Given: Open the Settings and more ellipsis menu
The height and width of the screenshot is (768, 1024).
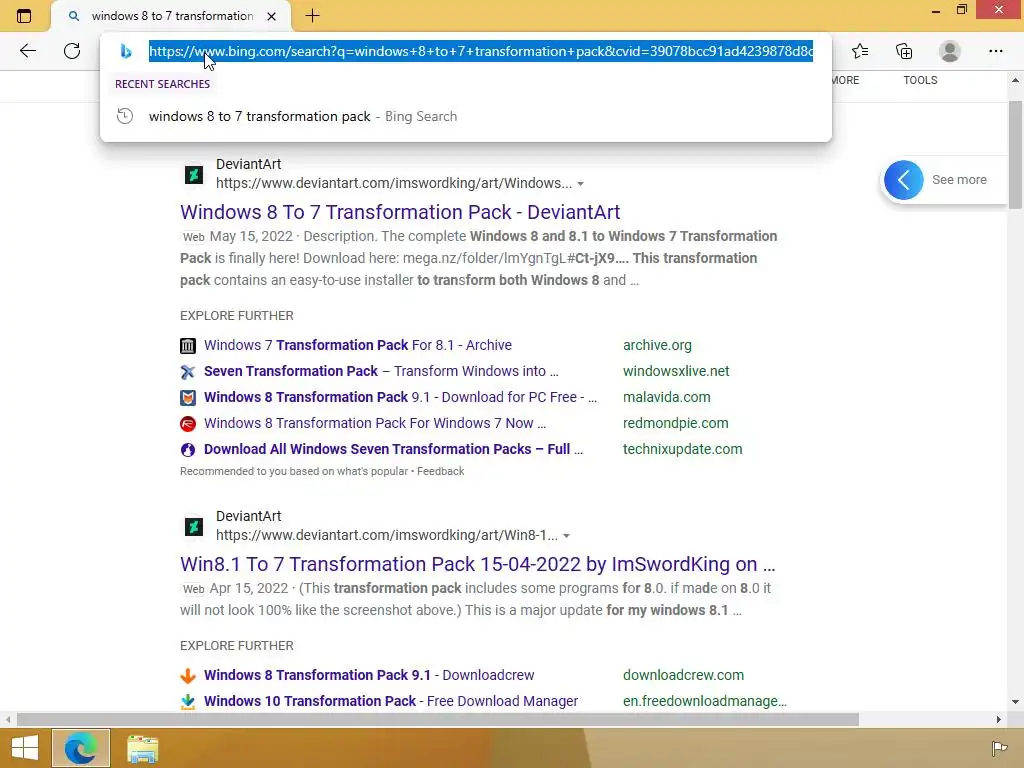Looking at the screenshot, I should click(995, 51).
